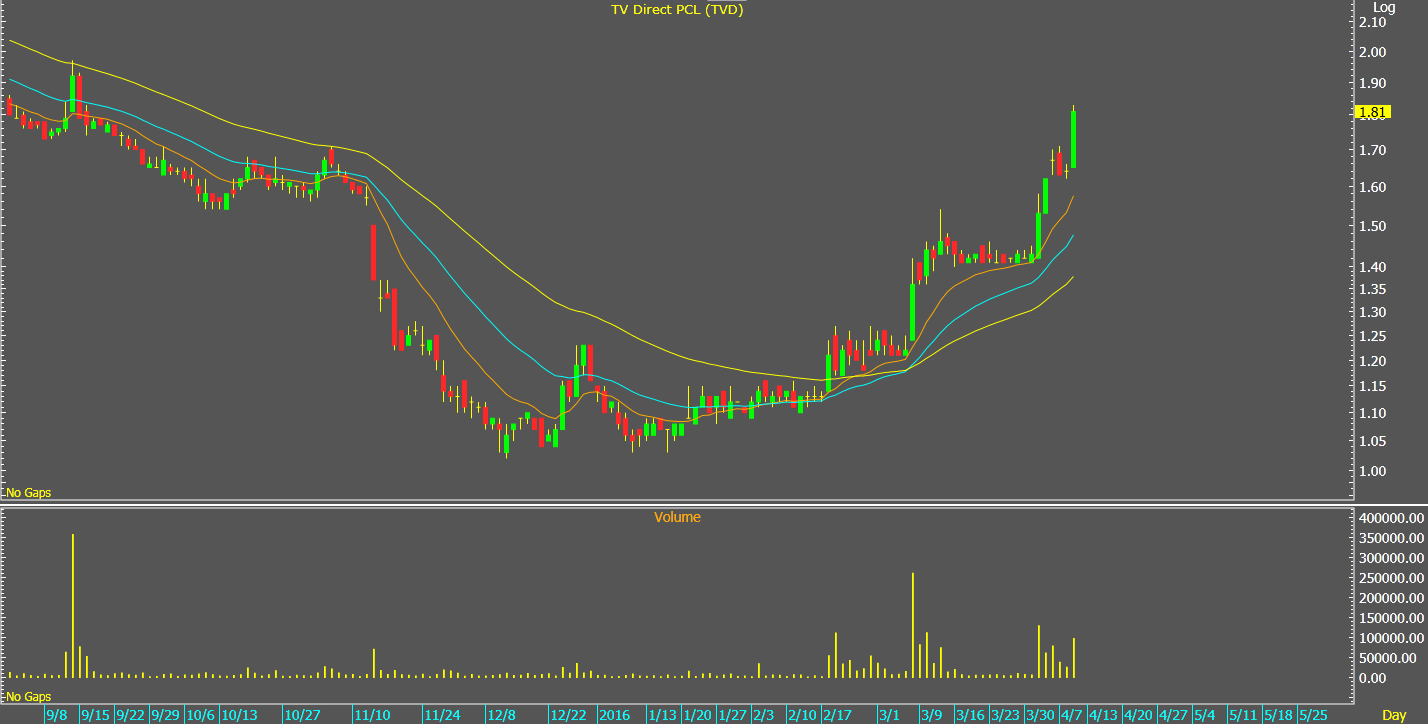Click the 2.00 price axis label
Image resolution: width=1428 pixels, height=724 pixels.
click(1372, 52)
